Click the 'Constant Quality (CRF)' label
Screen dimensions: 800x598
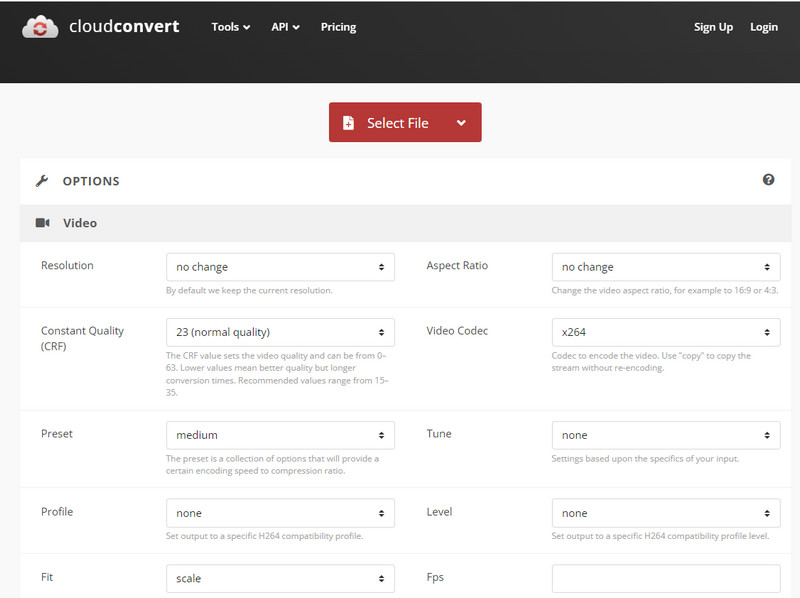click(x=82, y=338)
